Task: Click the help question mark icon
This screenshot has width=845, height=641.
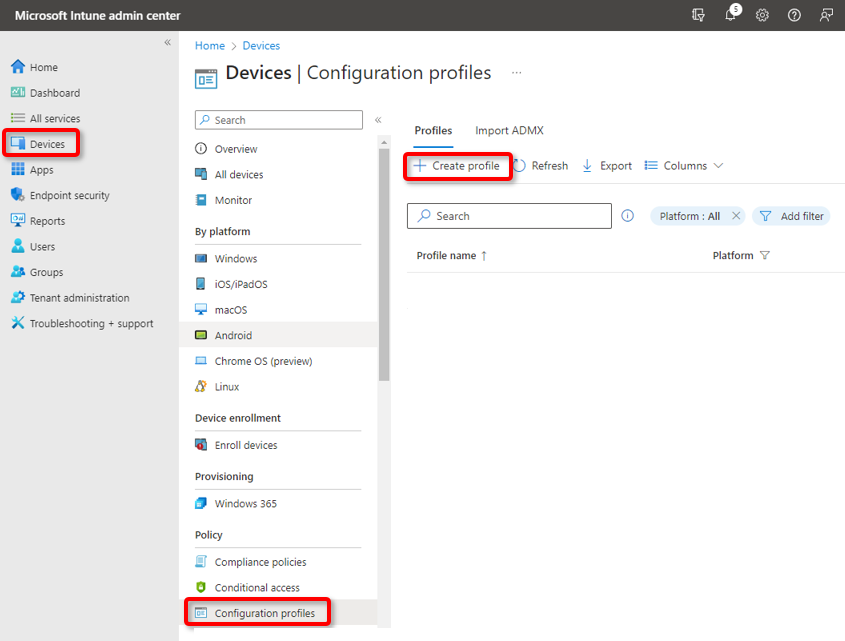Action: [794, 15]
